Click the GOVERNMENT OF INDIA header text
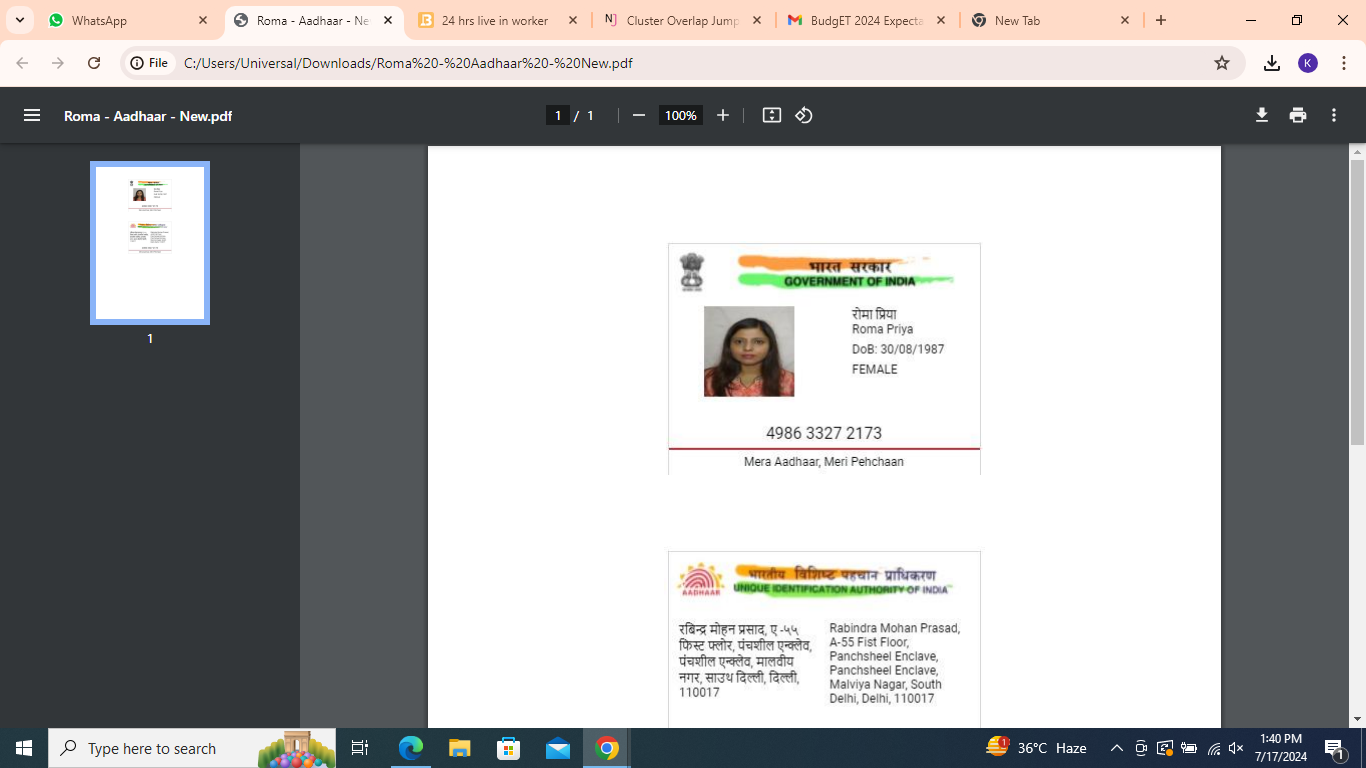This screenshot has height=768, width=1366. [x=849, y=281]
